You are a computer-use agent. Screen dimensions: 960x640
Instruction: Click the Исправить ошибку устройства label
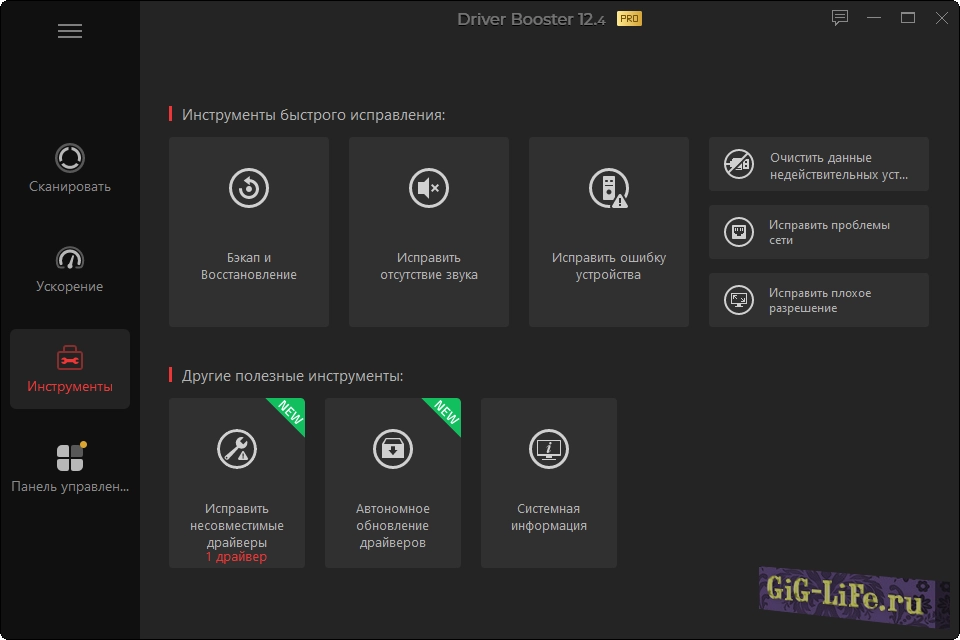[609, 266]
